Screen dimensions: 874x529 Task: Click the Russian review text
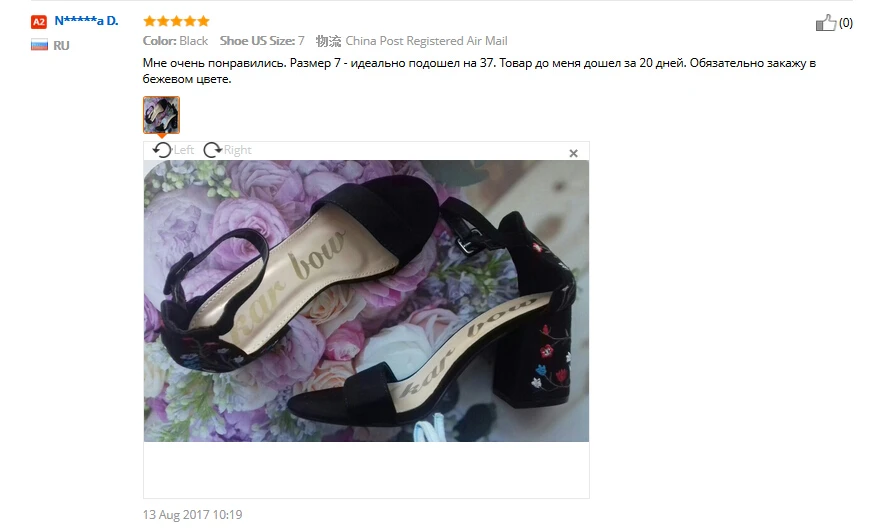click(x=479, y=71)
